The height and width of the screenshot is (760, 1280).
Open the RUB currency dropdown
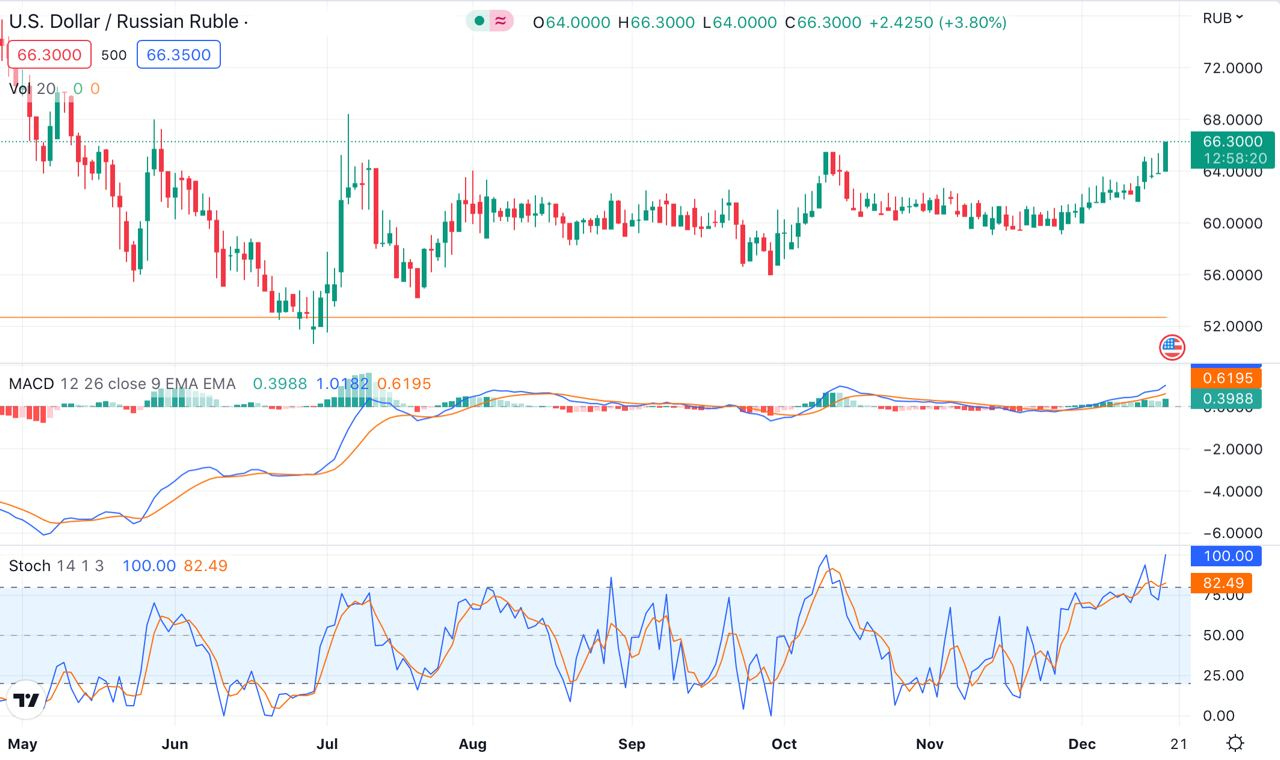tap(1223, 18)
